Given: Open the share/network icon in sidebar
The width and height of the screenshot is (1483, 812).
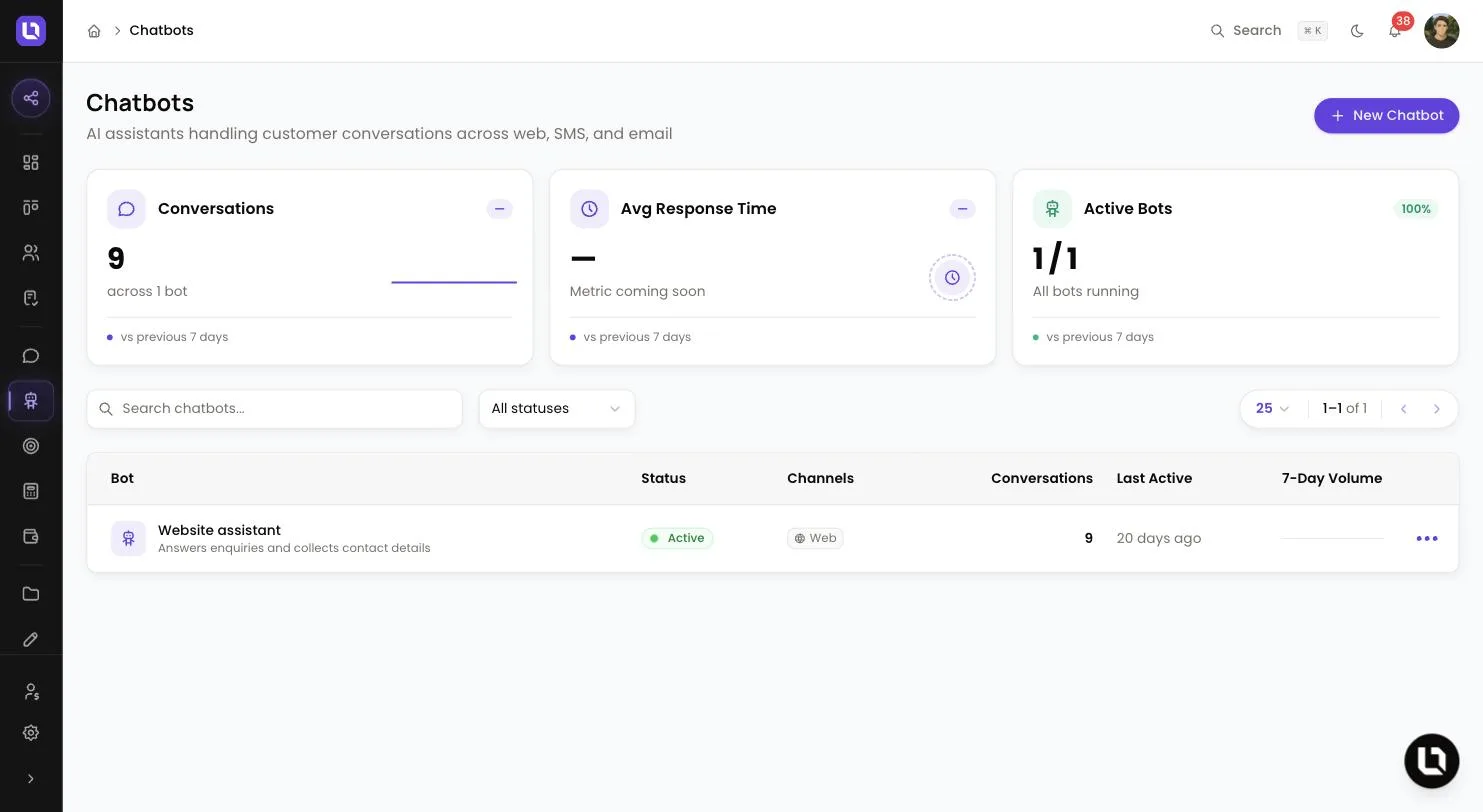Looking at the screenshot, I should click(31, 98).
